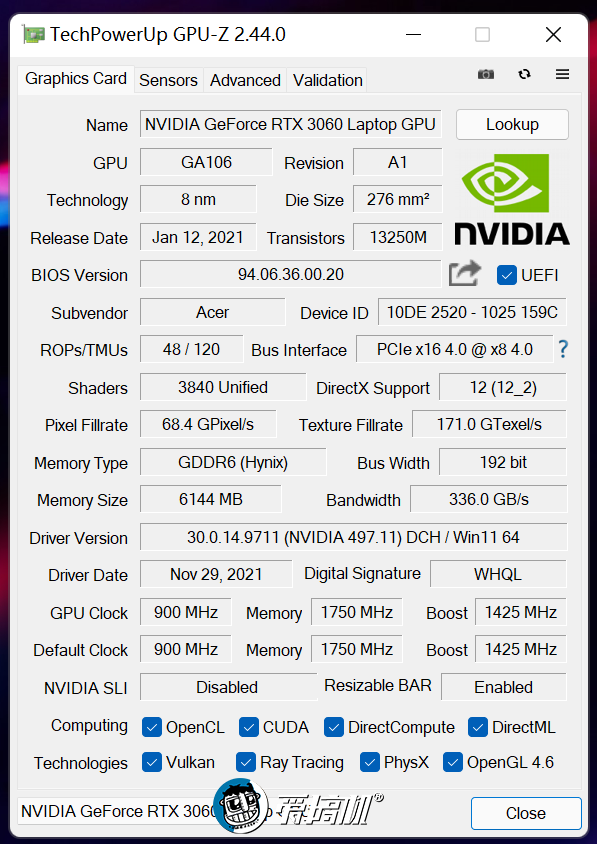The height and width of the screenshot is (844, 597).
Task: Click the Lookup button
Action: (x=512, y=124)
